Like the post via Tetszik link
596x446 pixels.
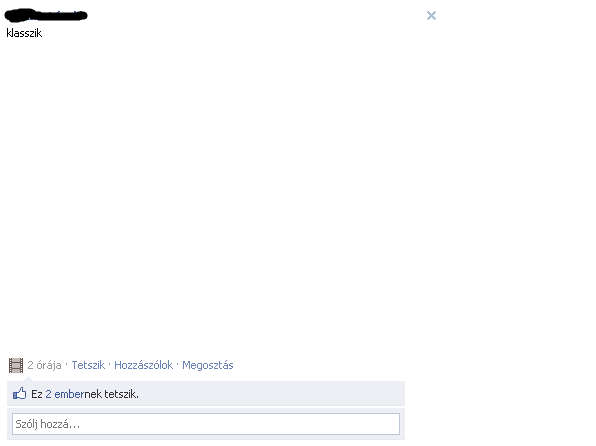(88, 365)
